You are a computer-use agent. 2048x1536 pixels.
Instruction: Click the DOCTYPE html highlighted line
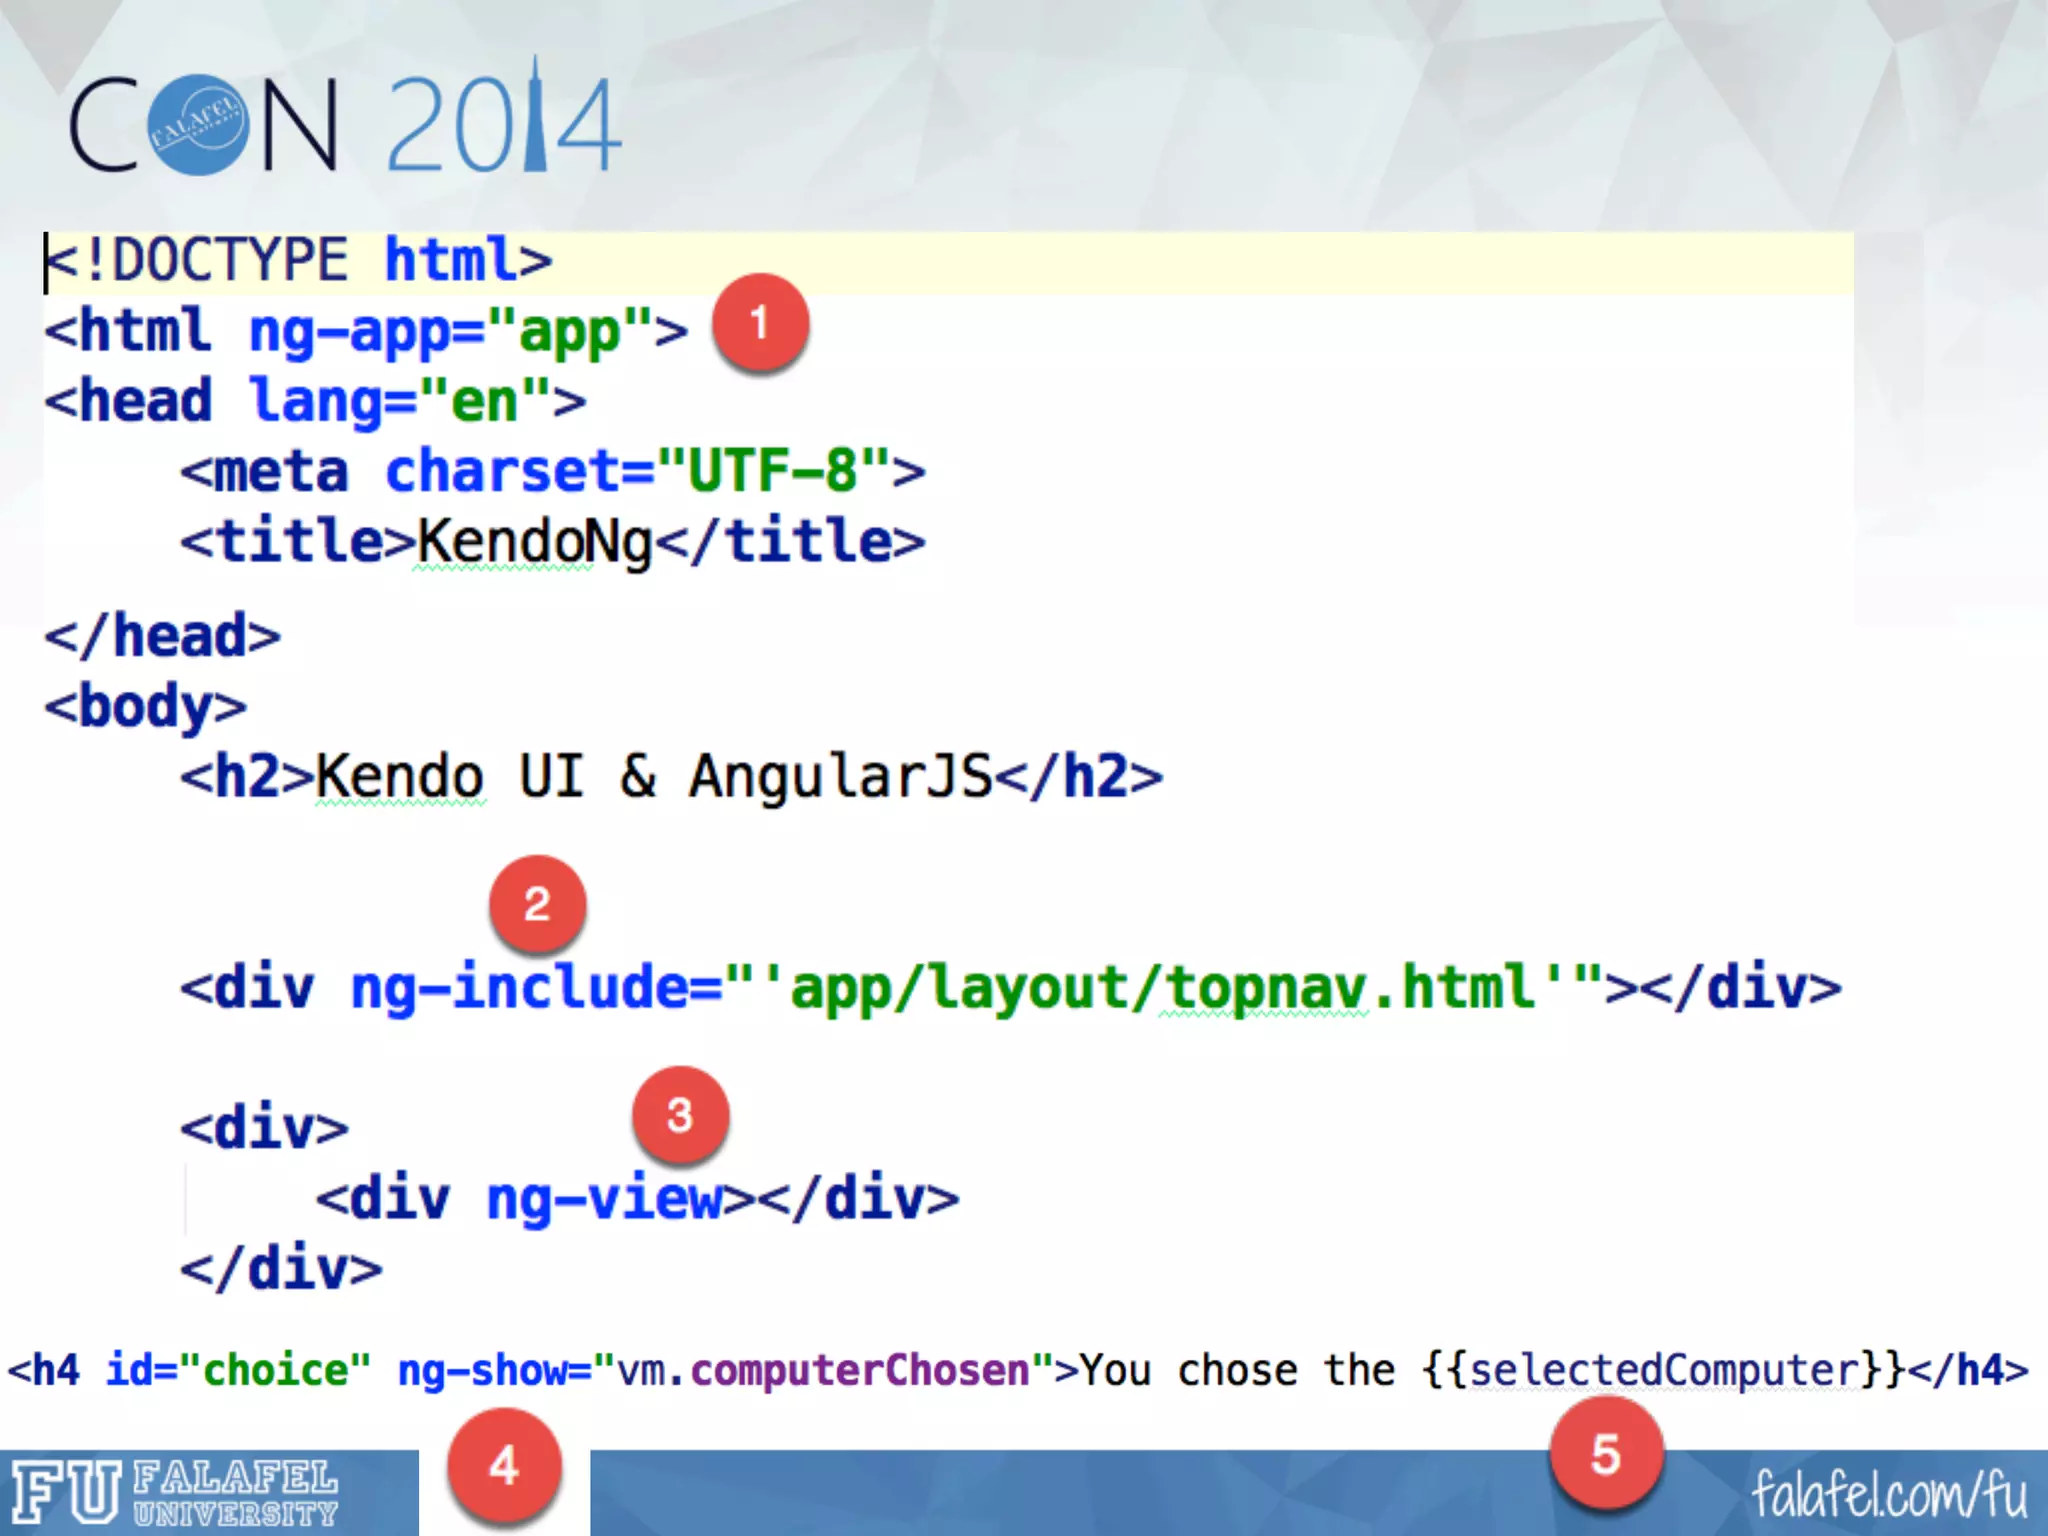300,262
